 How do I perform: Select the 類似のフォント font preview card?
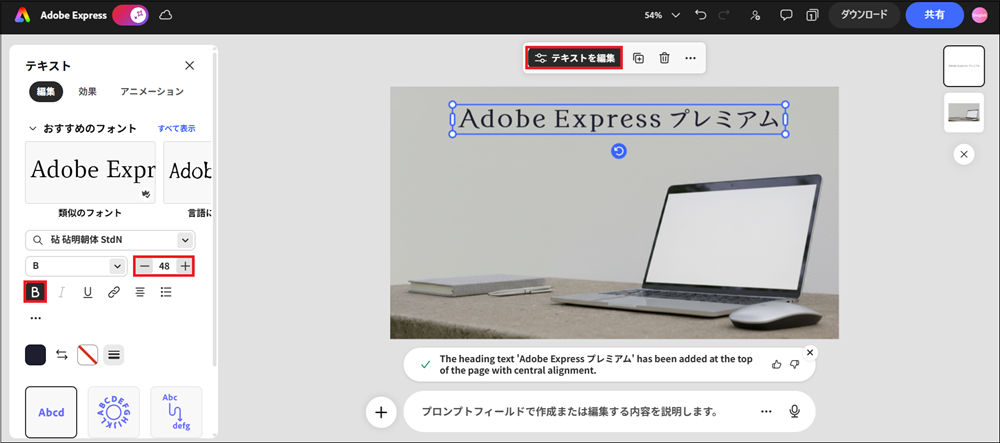[x=90, y=172]
